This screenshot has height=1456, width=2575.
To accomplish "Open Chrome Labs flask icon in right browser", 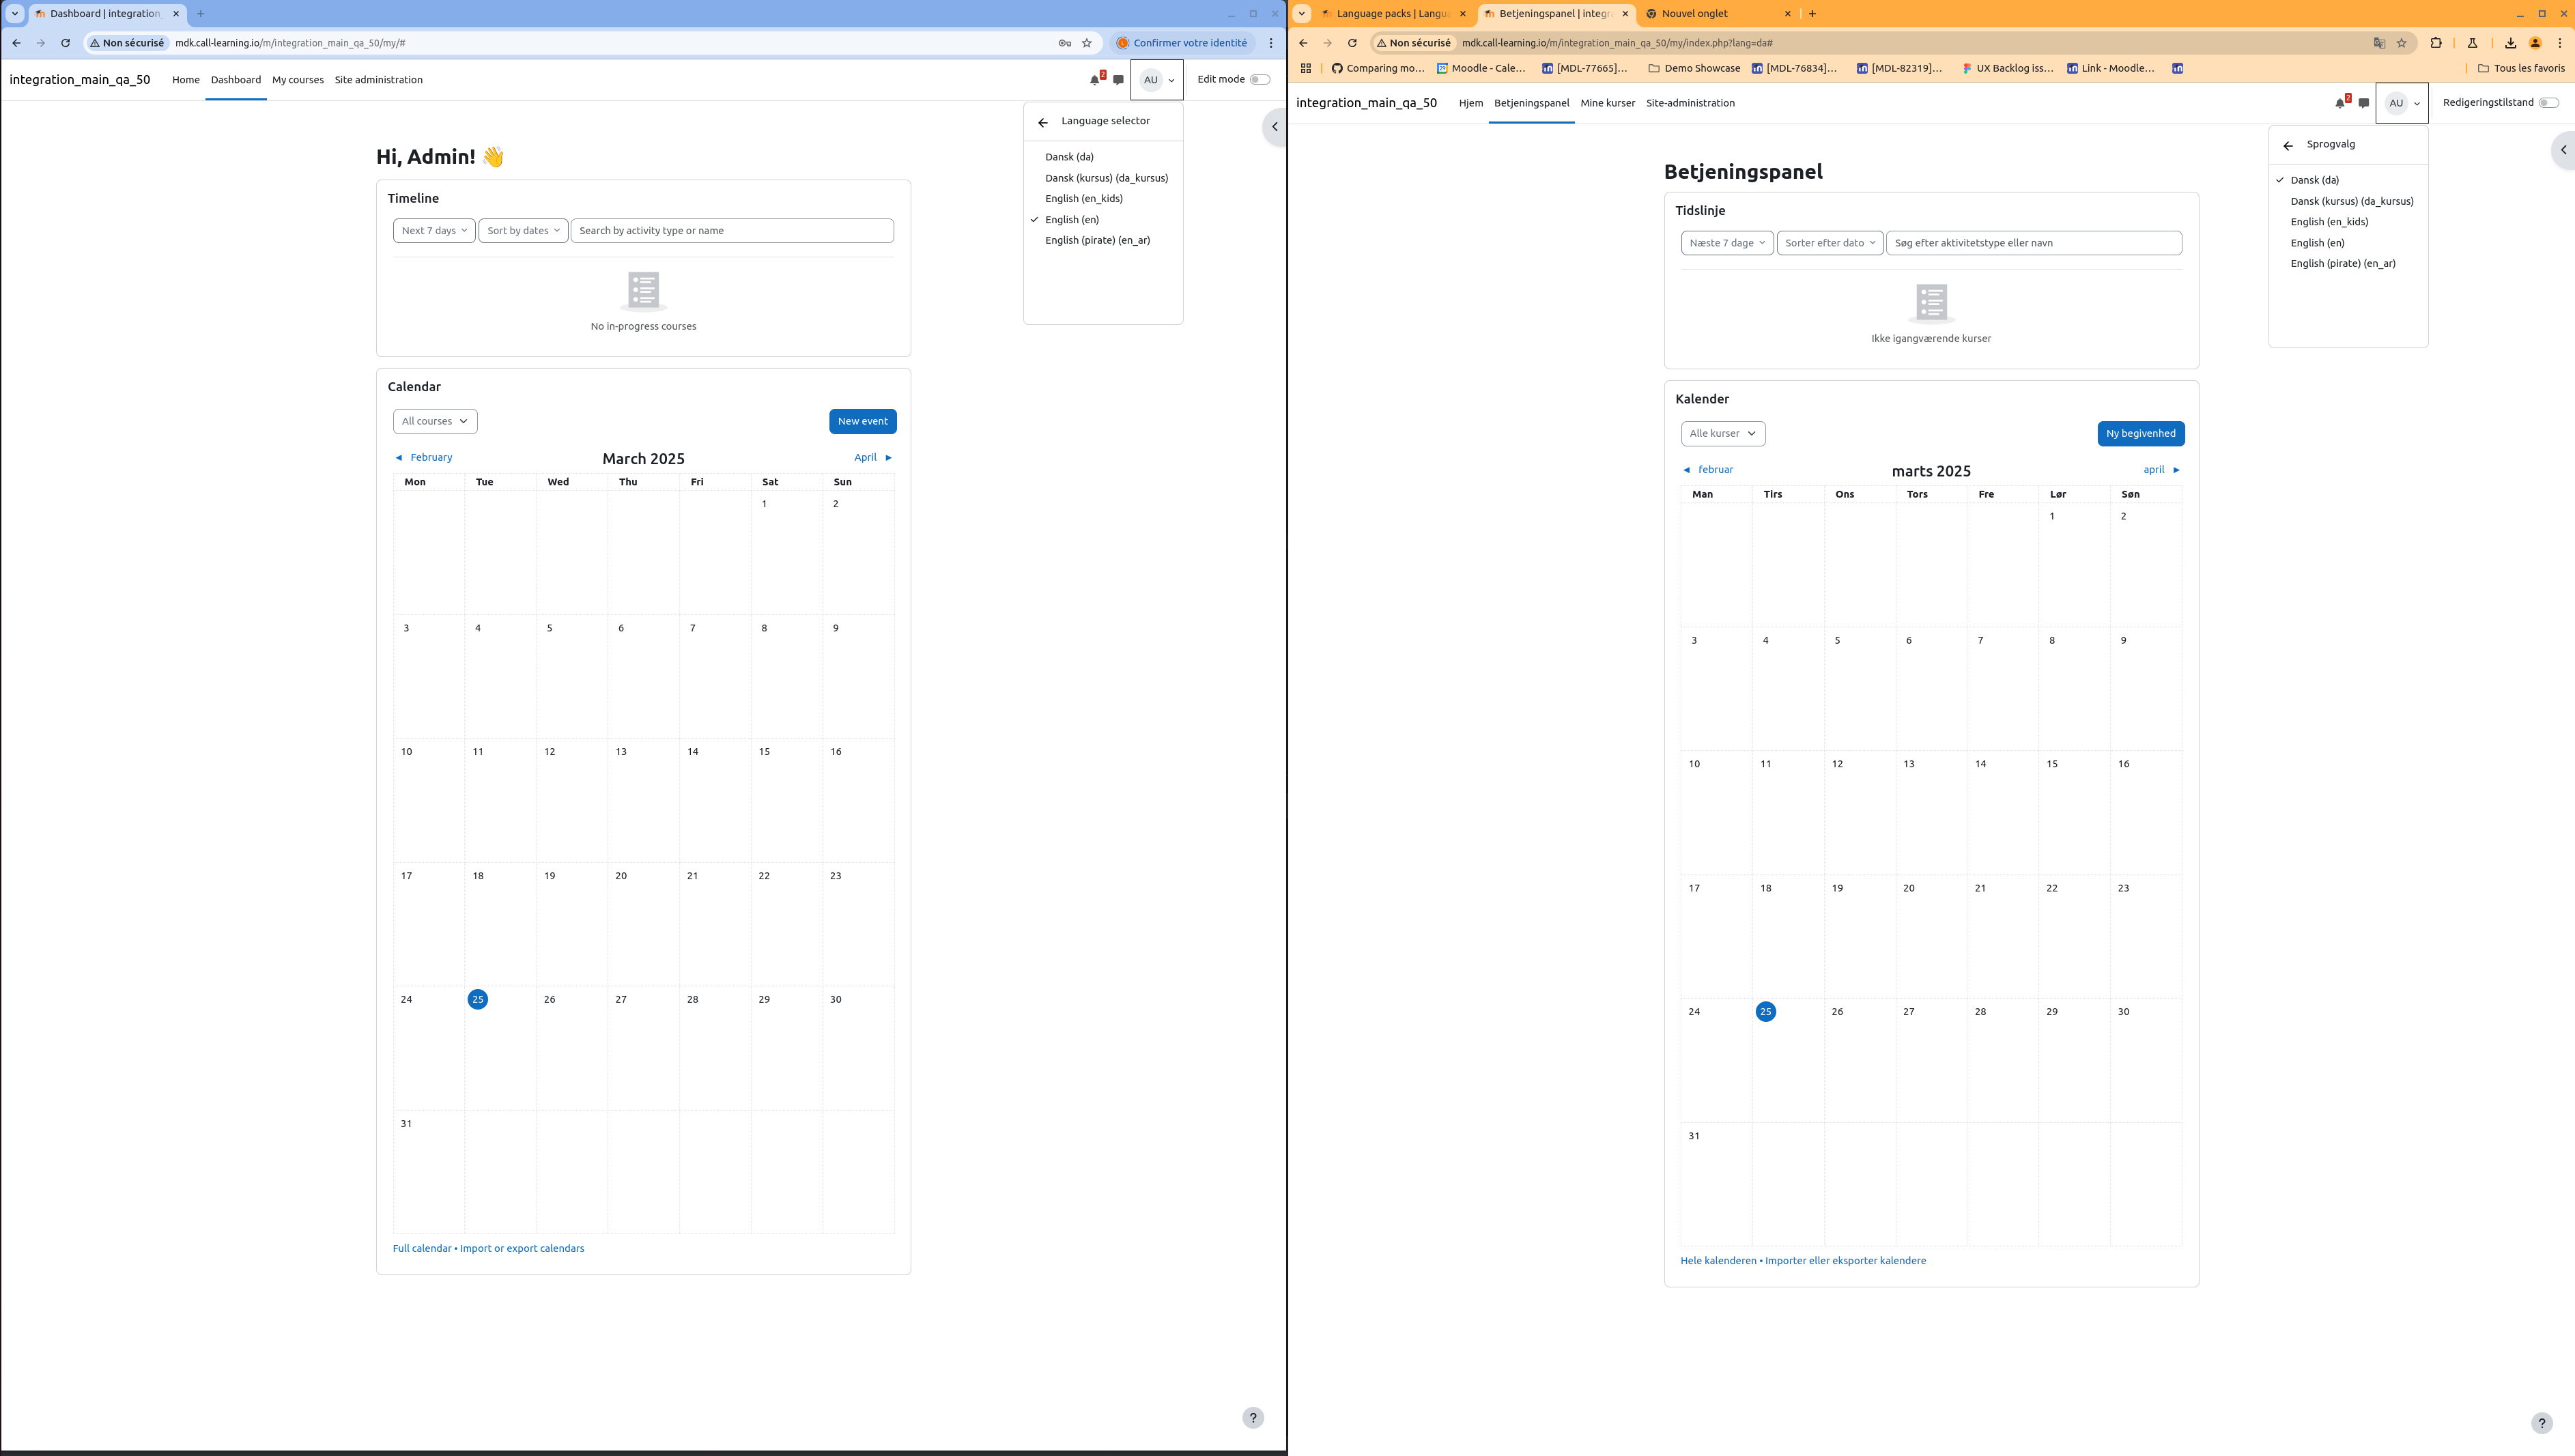I will click(x=2472, y=43).
